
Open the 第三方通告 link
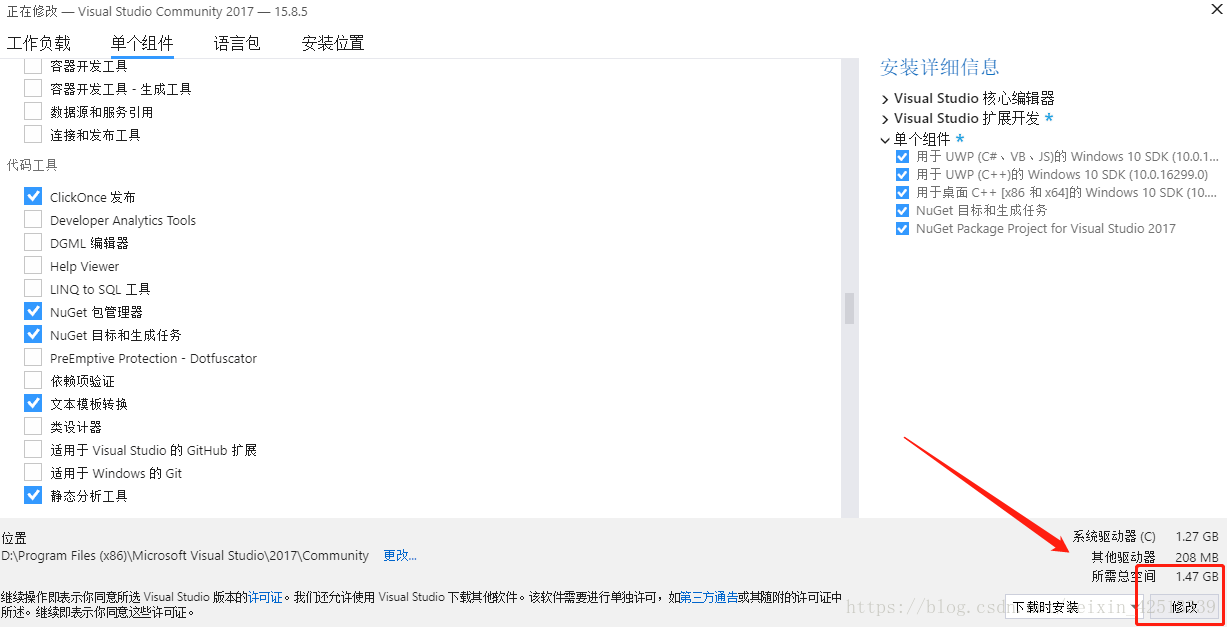click(708, 597)
